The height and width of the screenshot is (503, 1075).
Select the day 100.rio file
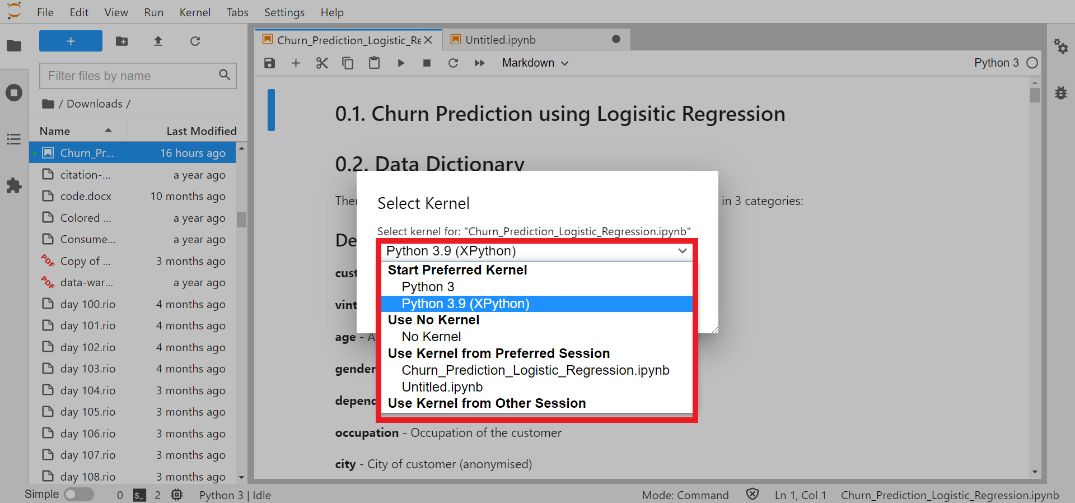[132, 304]
